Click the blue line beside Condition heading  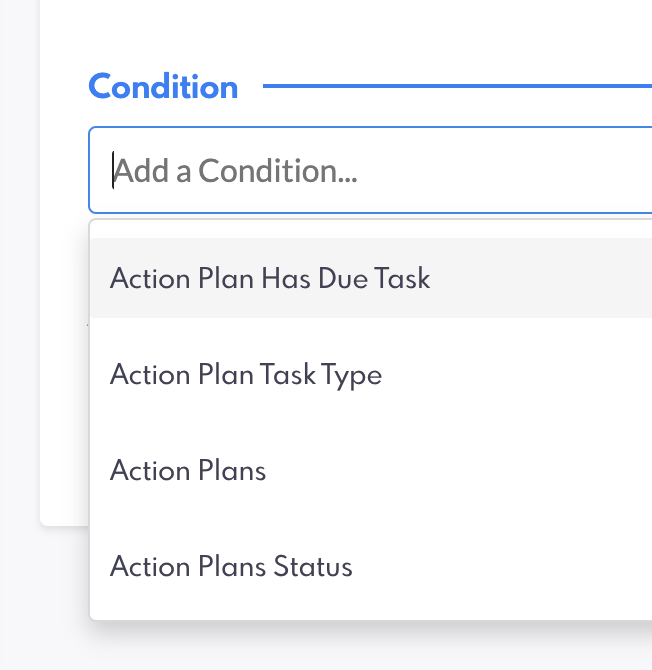click(x=455, y=87)
